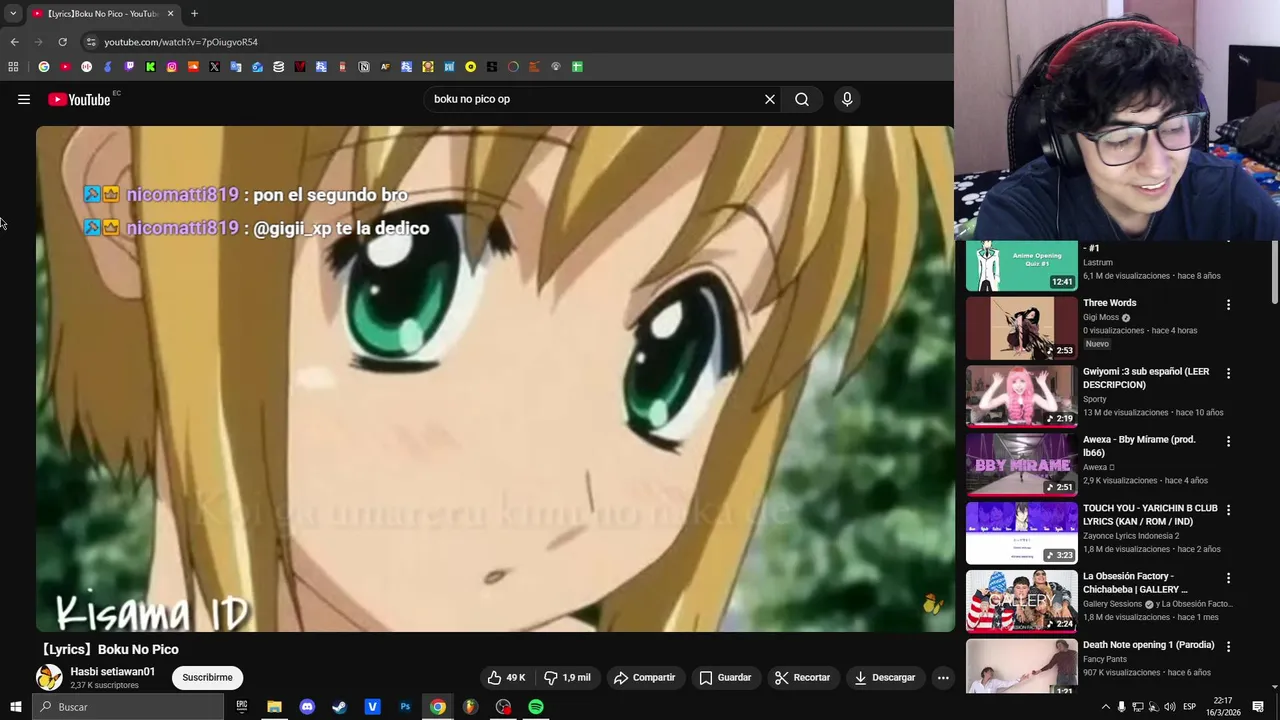Screen dimensions: 1280x720
Task: Open the green Sheets-style bookmark at the end
Action: [x=577, y=67]
